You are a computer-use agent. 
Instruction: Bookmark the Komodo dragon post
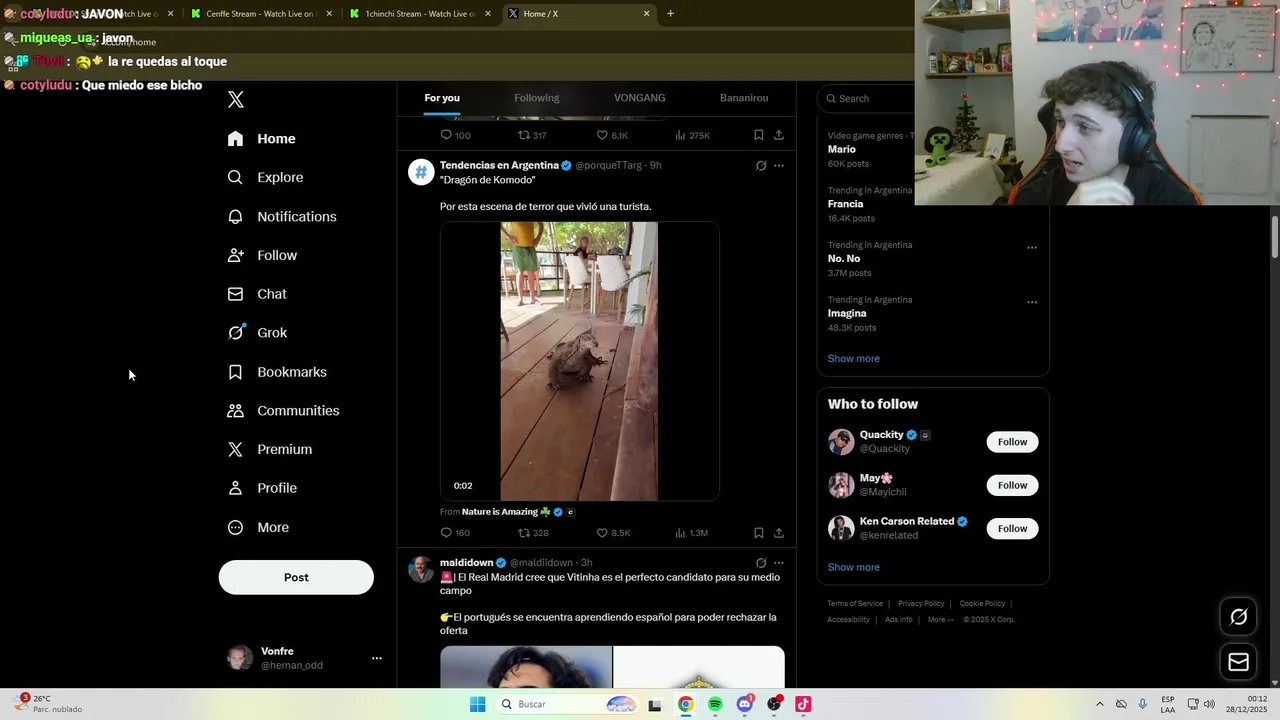[x=759, y=533]
